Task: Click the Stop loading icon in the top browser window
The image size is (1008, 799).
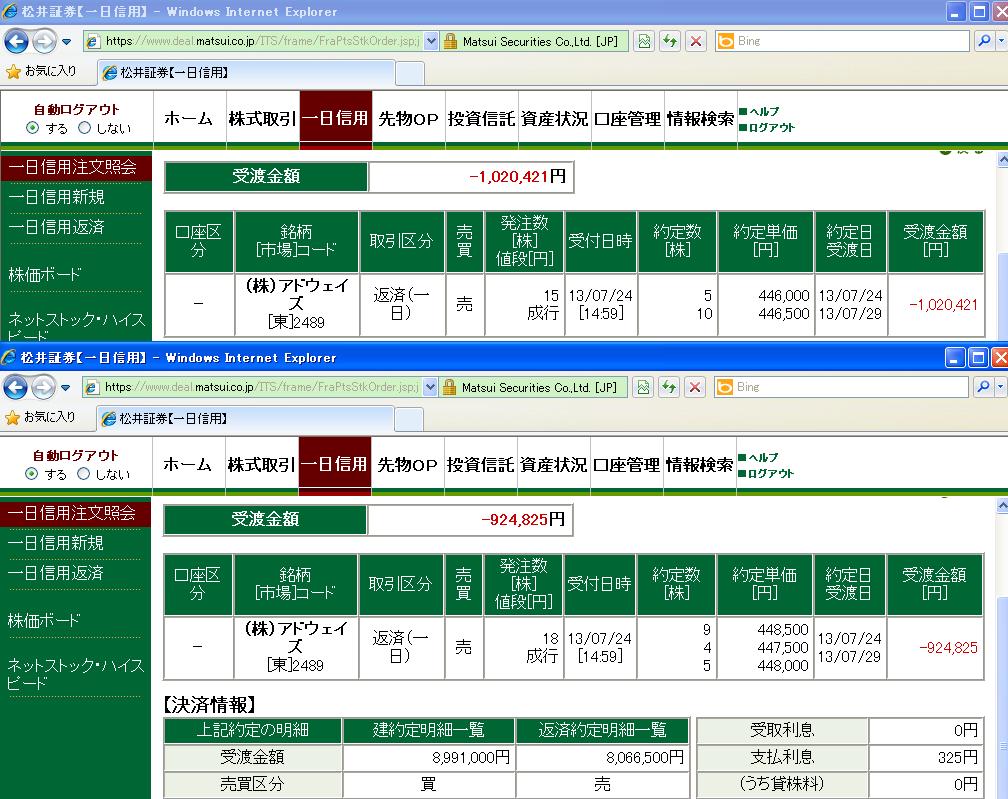Action: click(696, 41)
